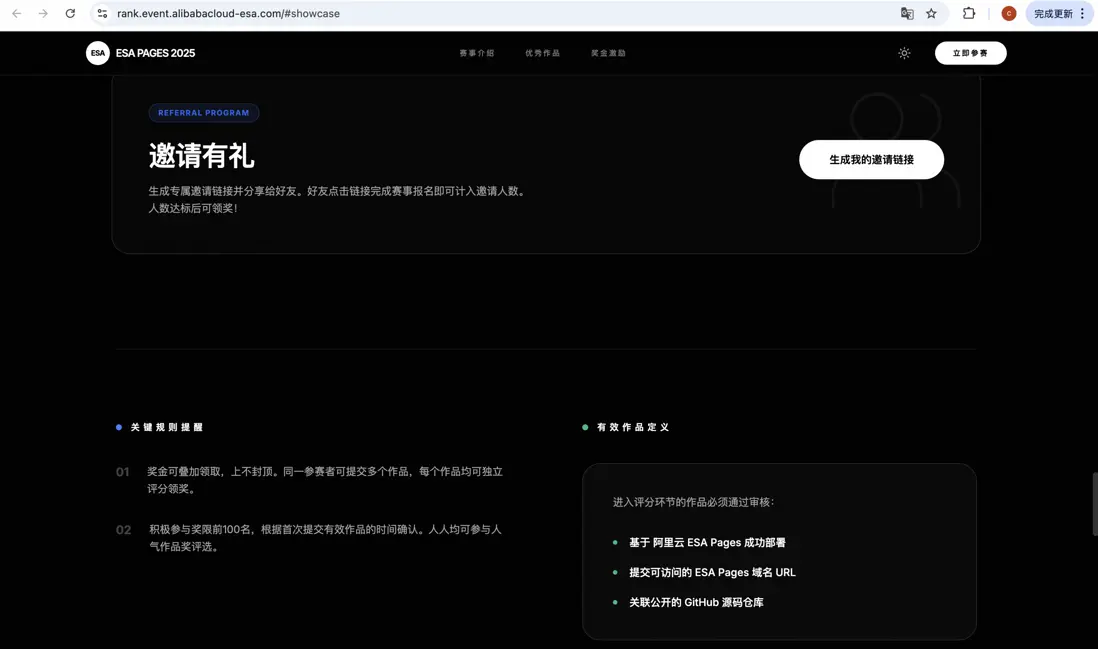Image resolution: width=1098 pixels, height=649 pixels.
Task: Click the 完成更新 update button
Action: [1052, 13]
